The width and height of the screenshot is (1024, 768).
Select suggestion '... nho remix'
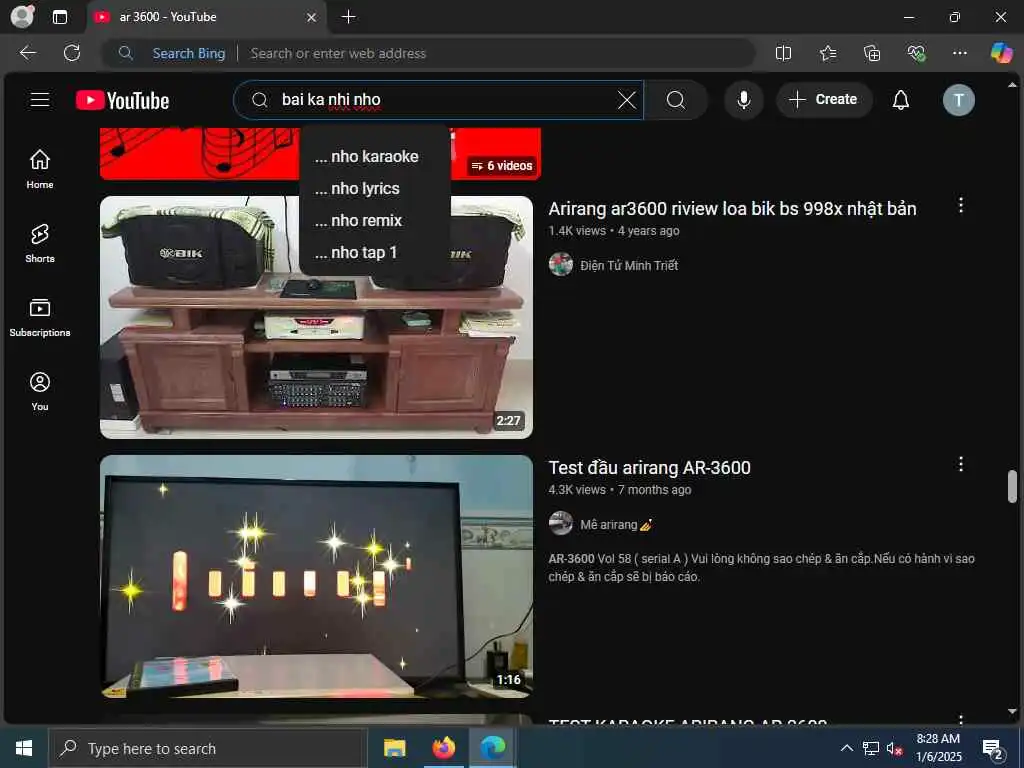[374, 221]
